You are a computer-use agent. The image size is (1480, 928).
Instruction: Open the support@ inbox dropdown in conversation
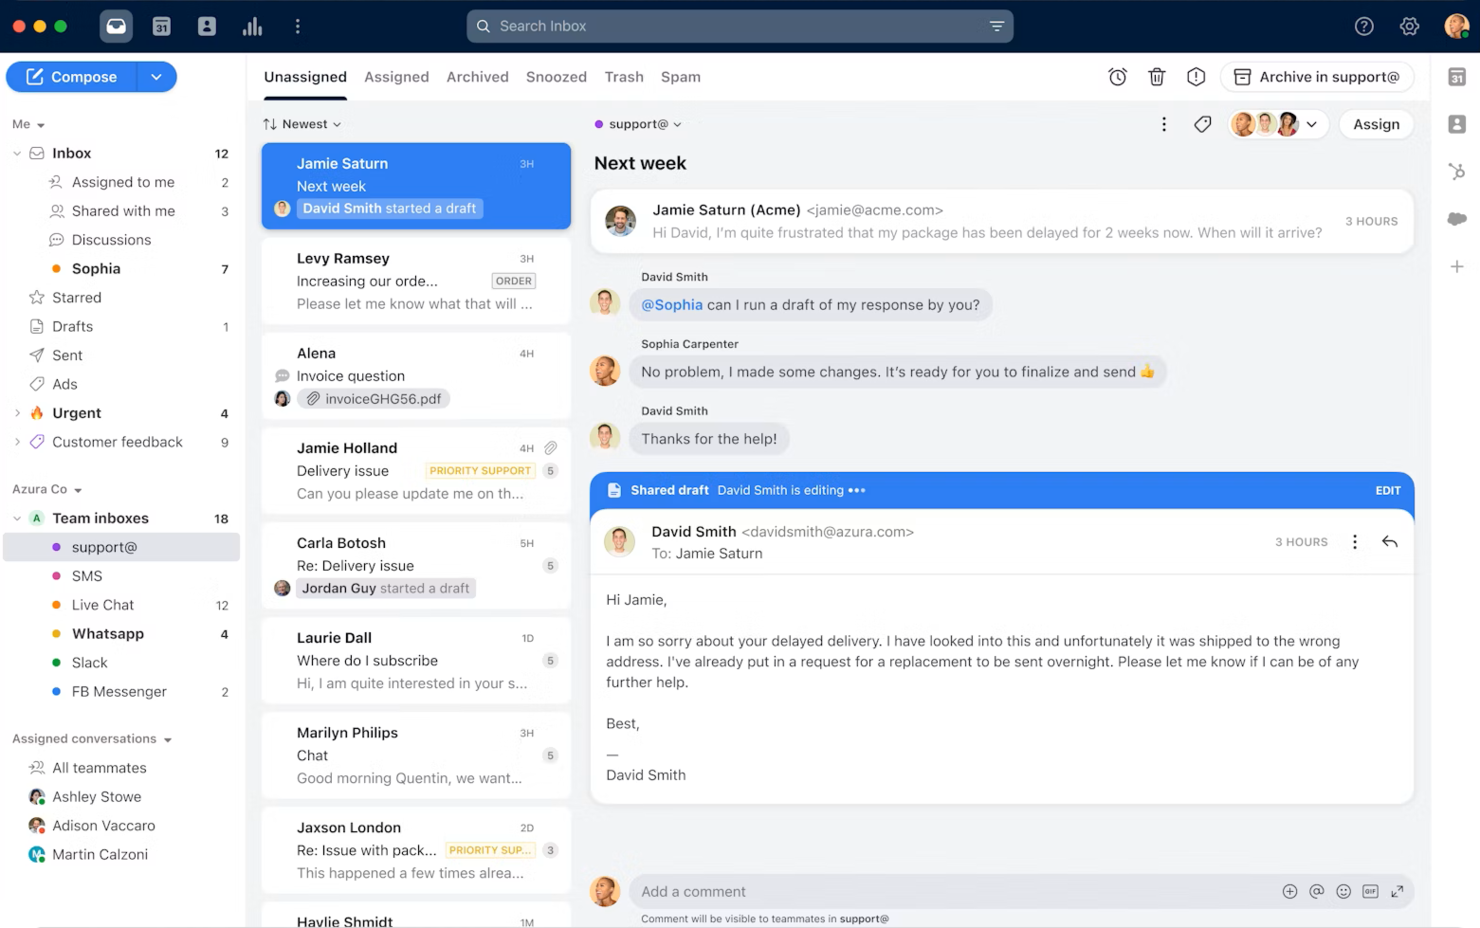coord(638,124)
